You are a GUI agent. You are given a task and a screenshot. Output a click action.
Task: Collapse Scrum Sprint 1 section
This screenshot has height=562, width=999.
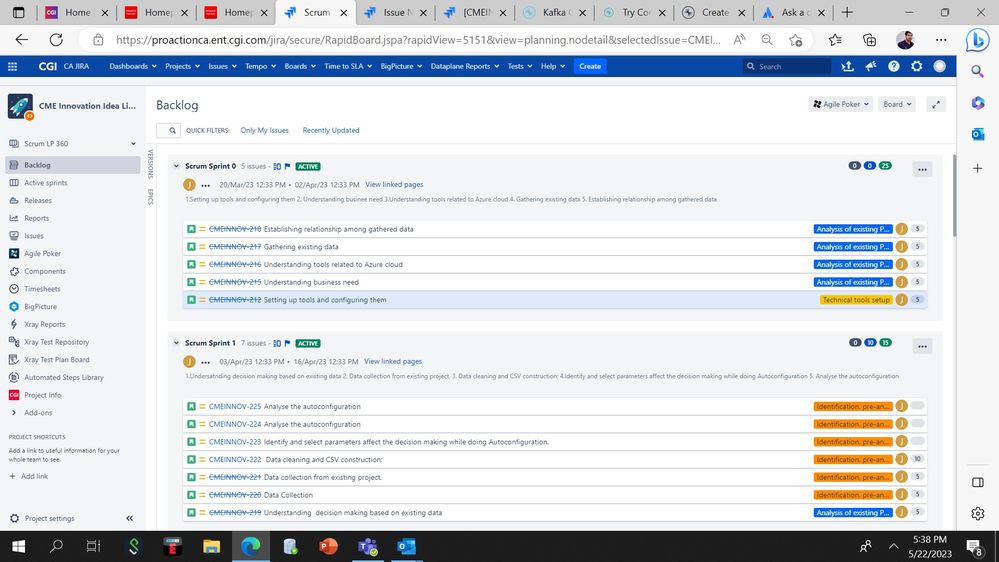tap(176, 343)
